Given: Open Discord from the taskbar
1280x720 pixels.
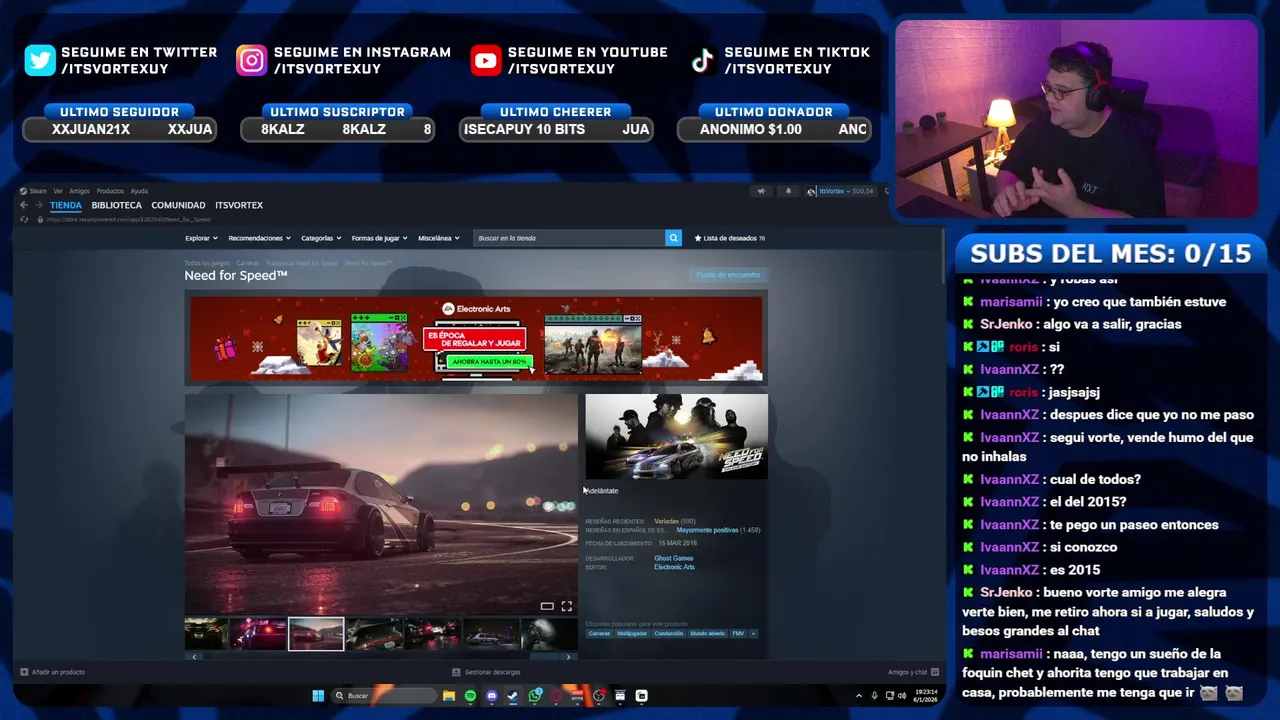Looking at the screenshot, I should click(x=491, y=696).
